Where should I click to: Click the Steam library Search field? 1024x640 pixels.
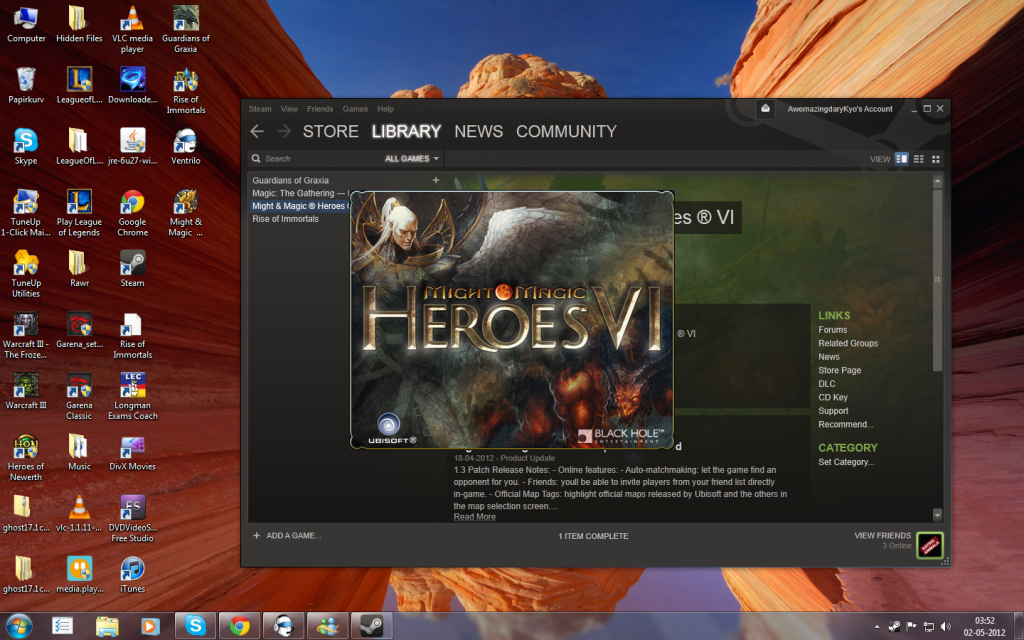pos(313,159)
